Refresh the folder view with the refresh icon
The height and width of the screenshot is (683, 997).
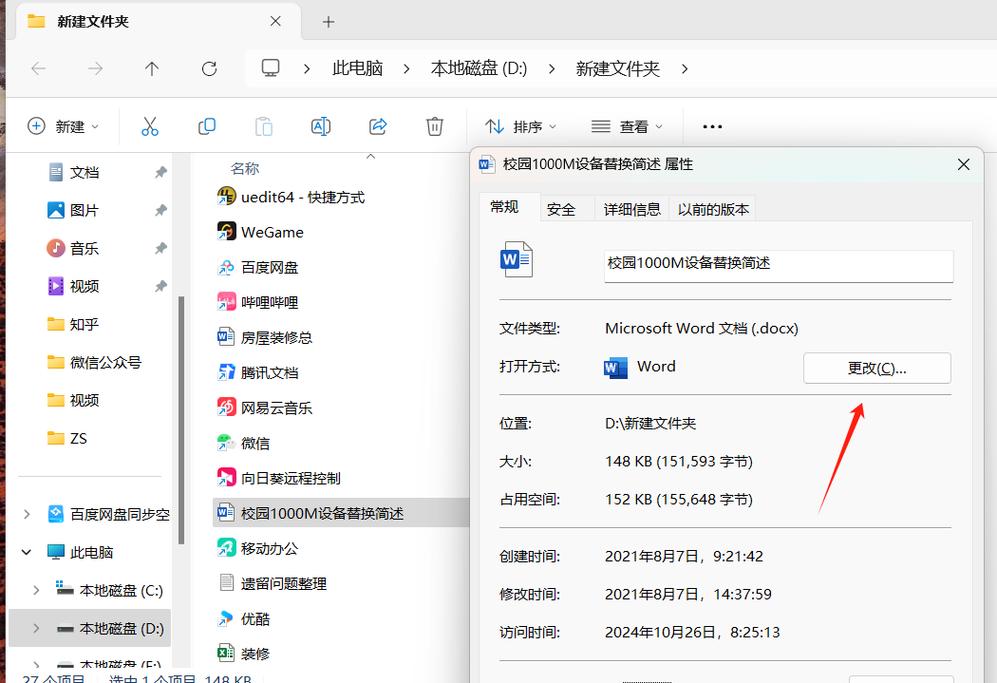[209, 68]
